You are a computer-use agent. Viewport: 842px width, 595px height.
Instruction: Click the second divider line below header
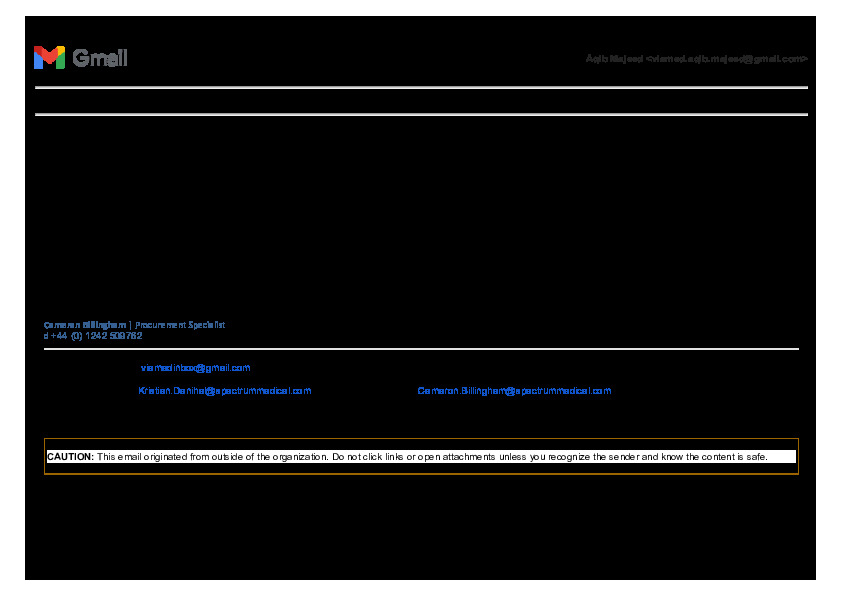[420, 115]
